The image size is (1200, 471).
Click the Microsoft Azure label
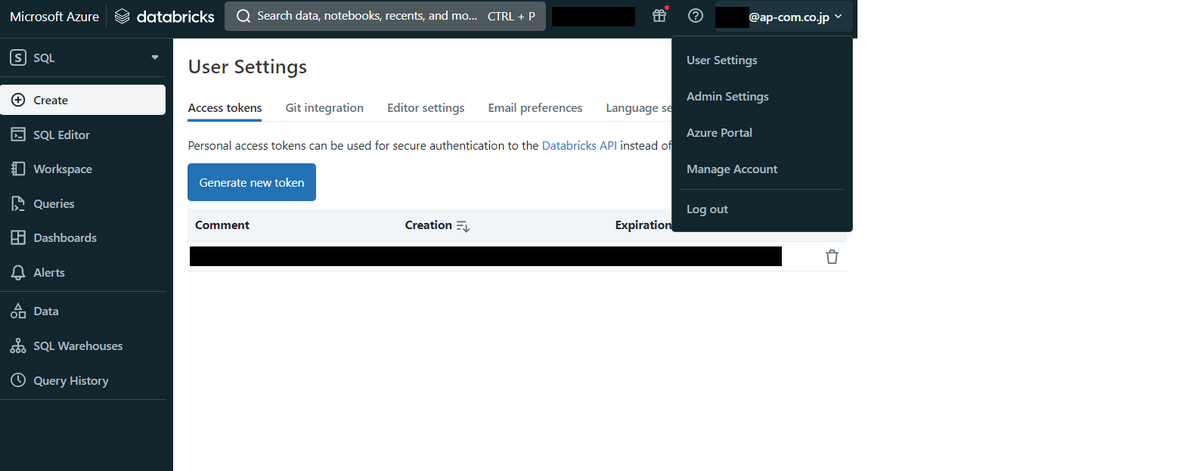tap(54, 16)
